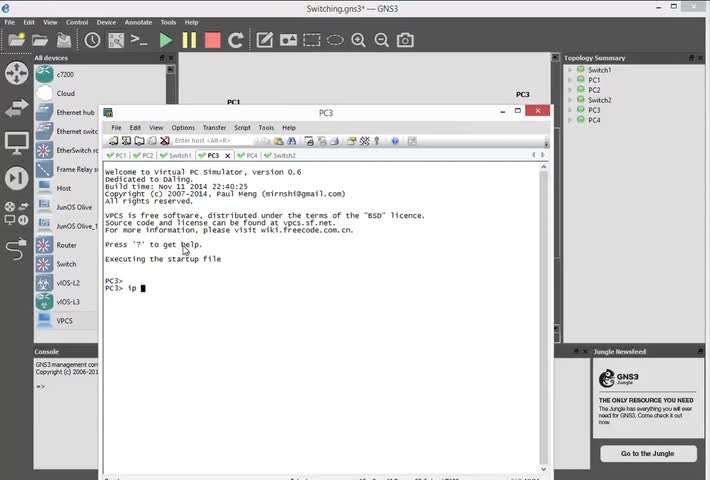Take a screenshot with camera icon

click(405, 40)
